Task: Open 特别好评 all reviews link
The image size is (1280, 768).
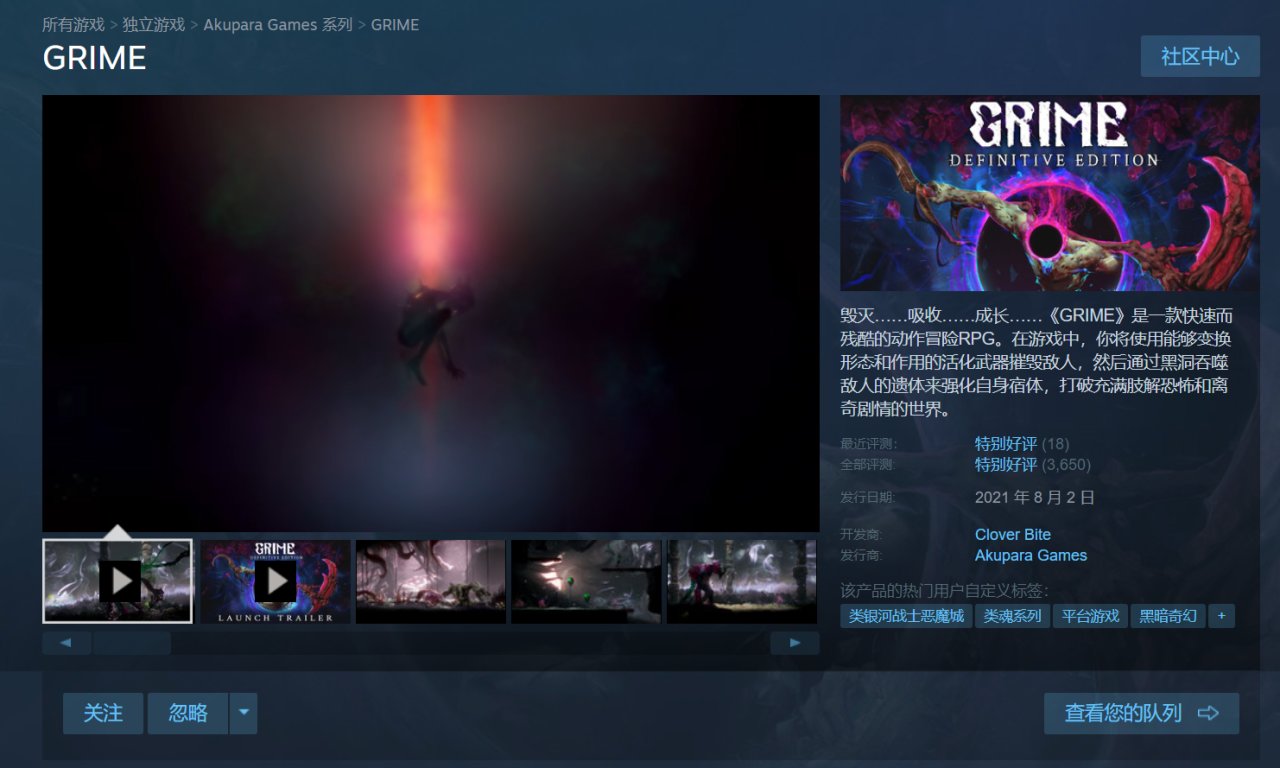Action: (1006, 465)
